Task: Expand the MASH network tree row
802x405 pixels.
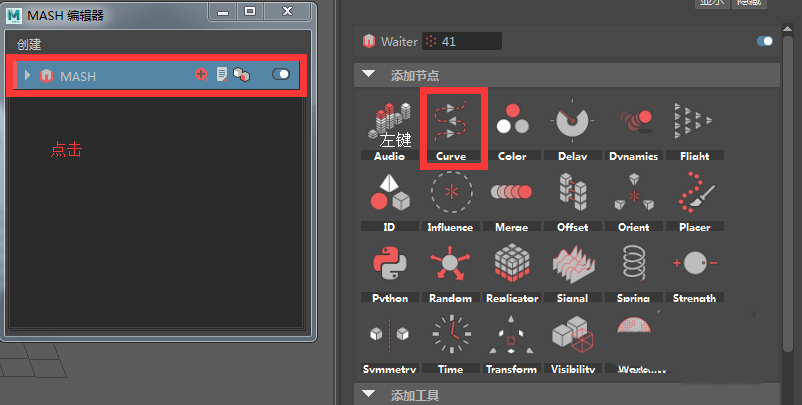Action: pyautogui.click(x=27, y=76)
